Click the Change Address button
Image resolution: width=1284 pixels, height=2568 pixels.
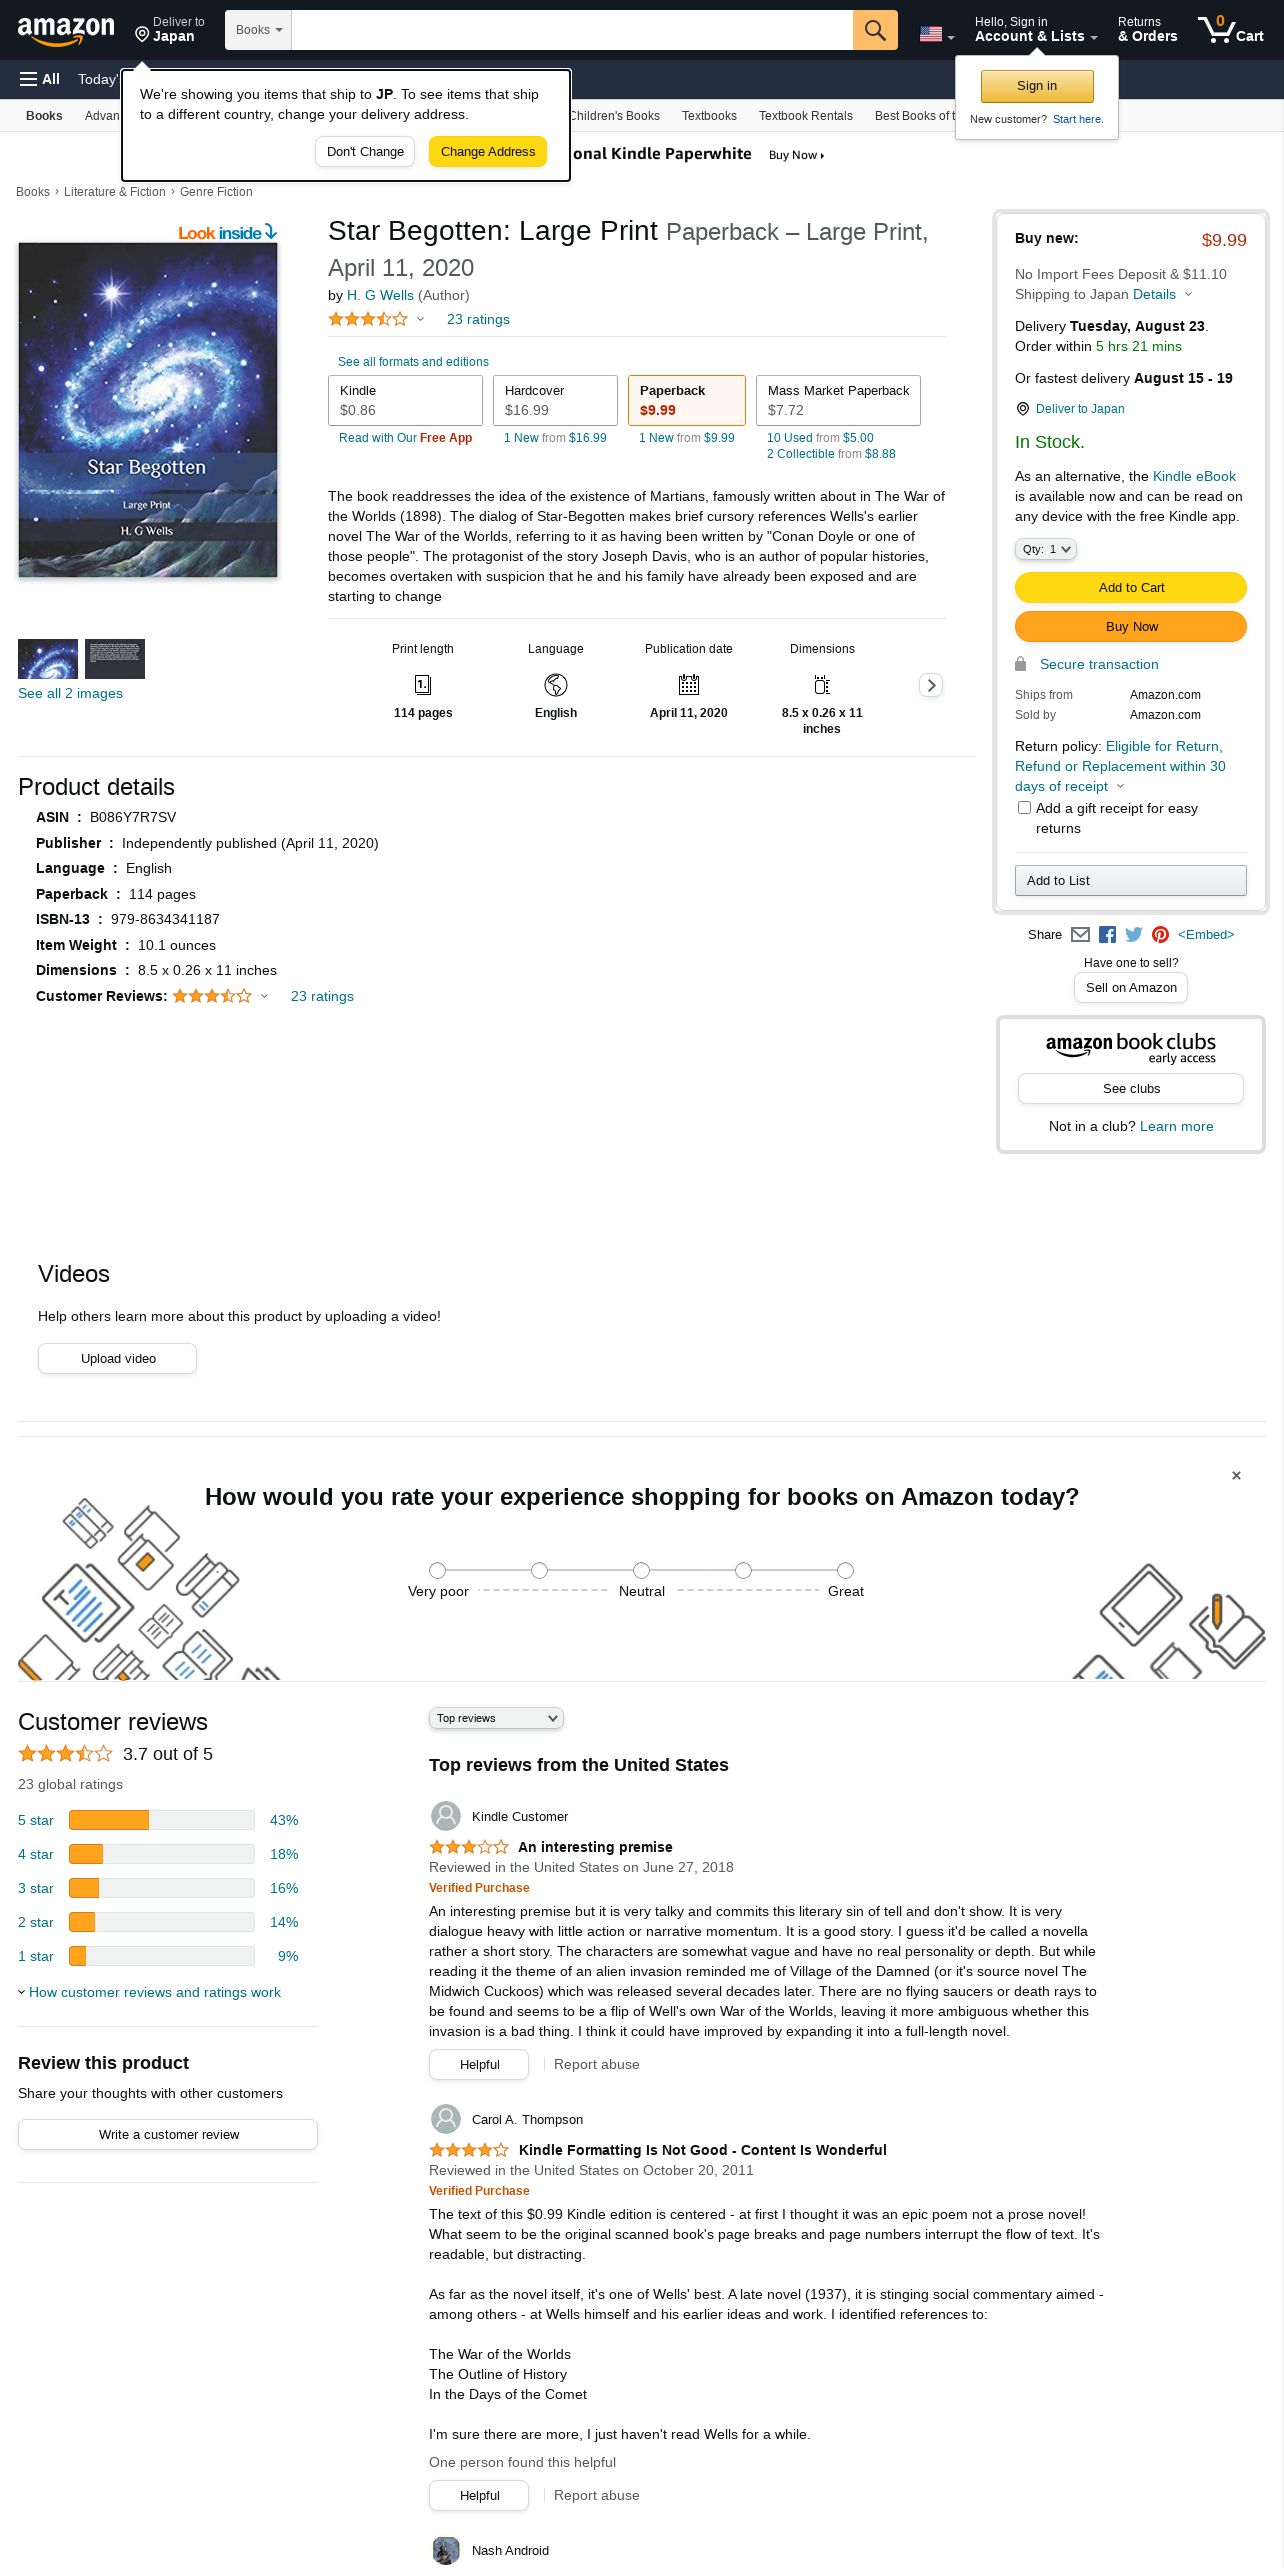point(488,152)
